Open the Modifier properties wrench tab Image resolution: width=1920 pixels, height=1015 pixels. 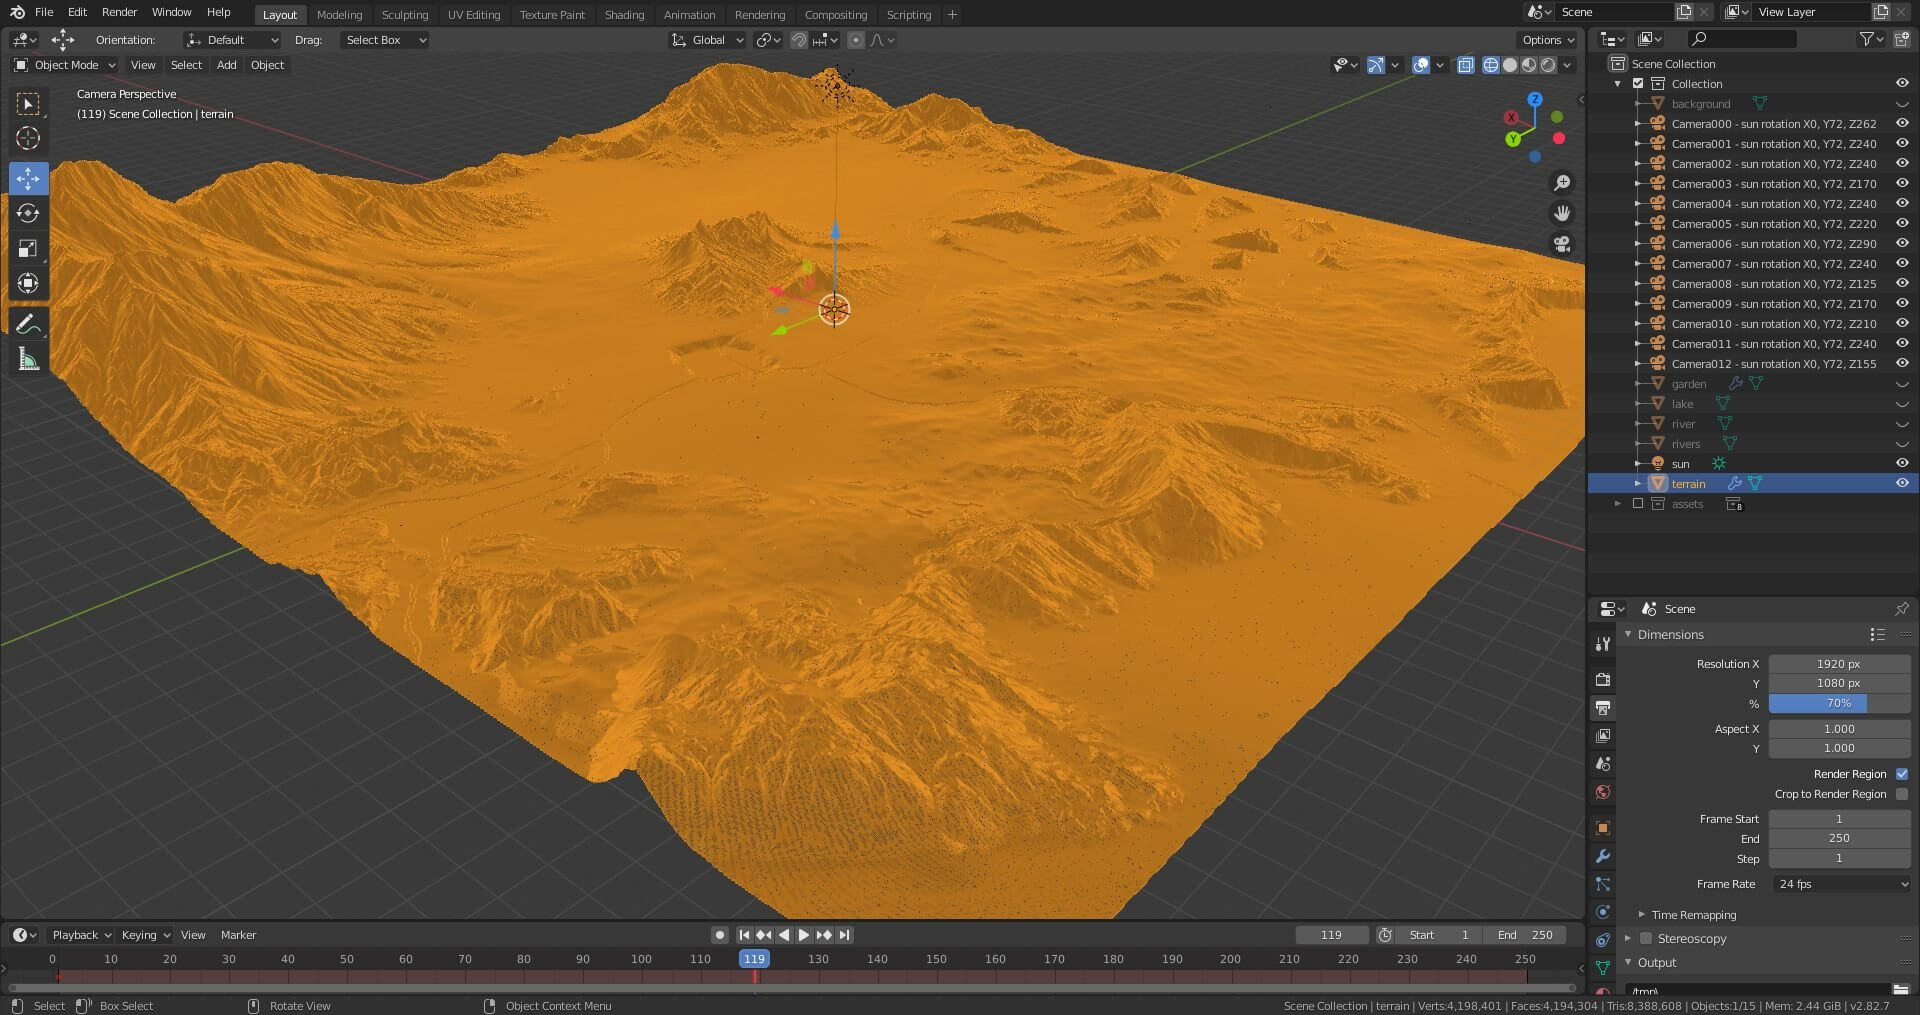(x=1602, y=856)
